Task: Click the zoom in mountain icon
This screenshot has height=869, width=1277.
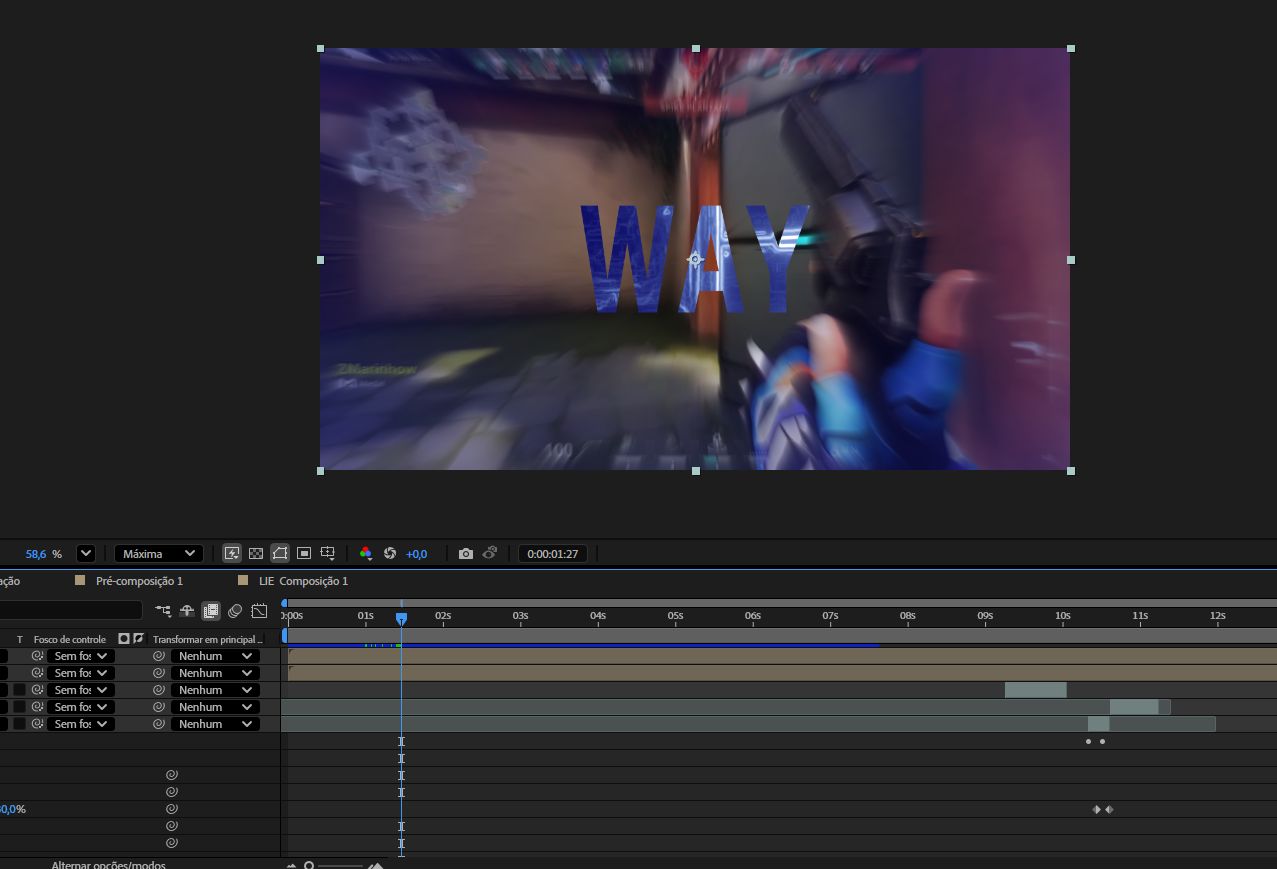Action: coord(376,865)
